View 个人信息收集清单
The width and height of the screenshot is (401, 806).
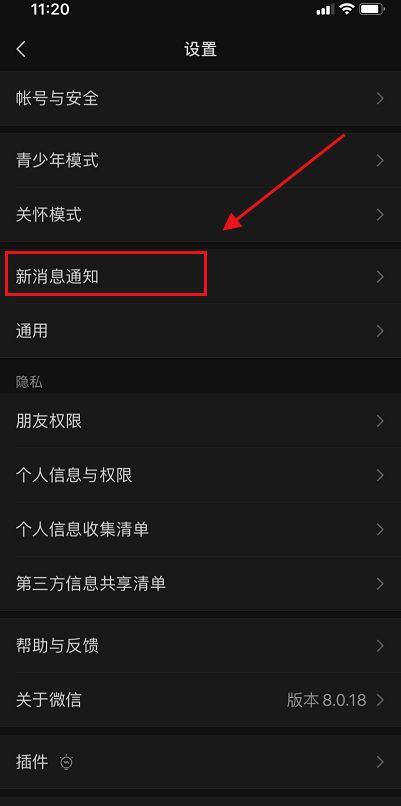(200, 529)
